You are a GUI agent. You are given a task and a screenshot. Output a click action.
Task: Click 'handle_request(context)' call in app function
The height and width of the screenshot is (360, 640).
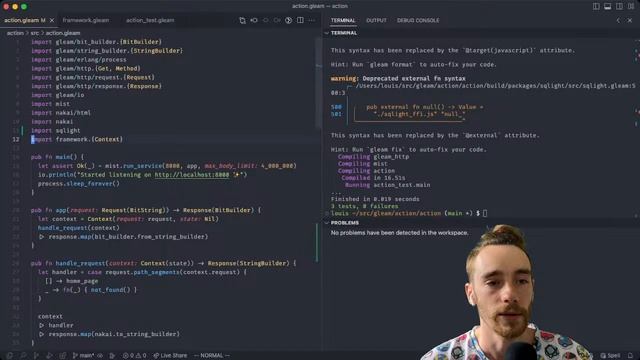coord(78,228)
